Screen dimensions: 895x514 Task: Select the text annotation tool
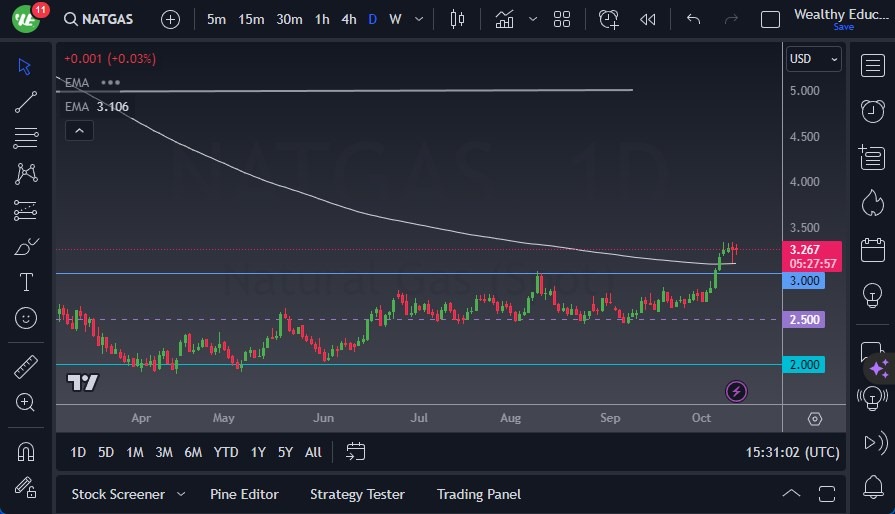tap(26, 282)
